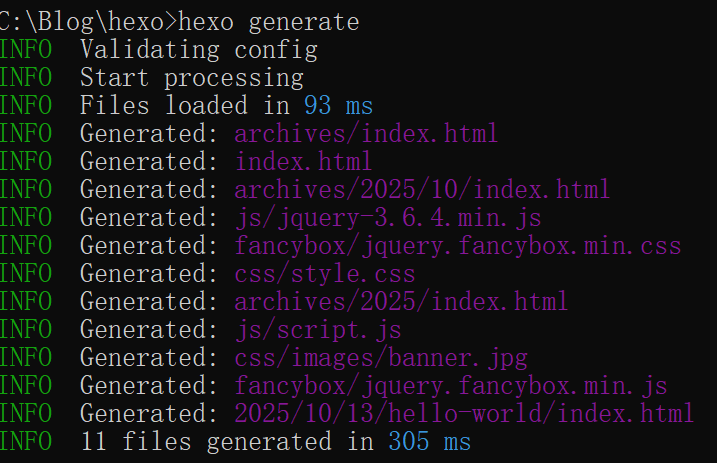Screen dimensions: 717x463
Task: Click the 'archives/index.html' file path
Action: coord(366,133)
